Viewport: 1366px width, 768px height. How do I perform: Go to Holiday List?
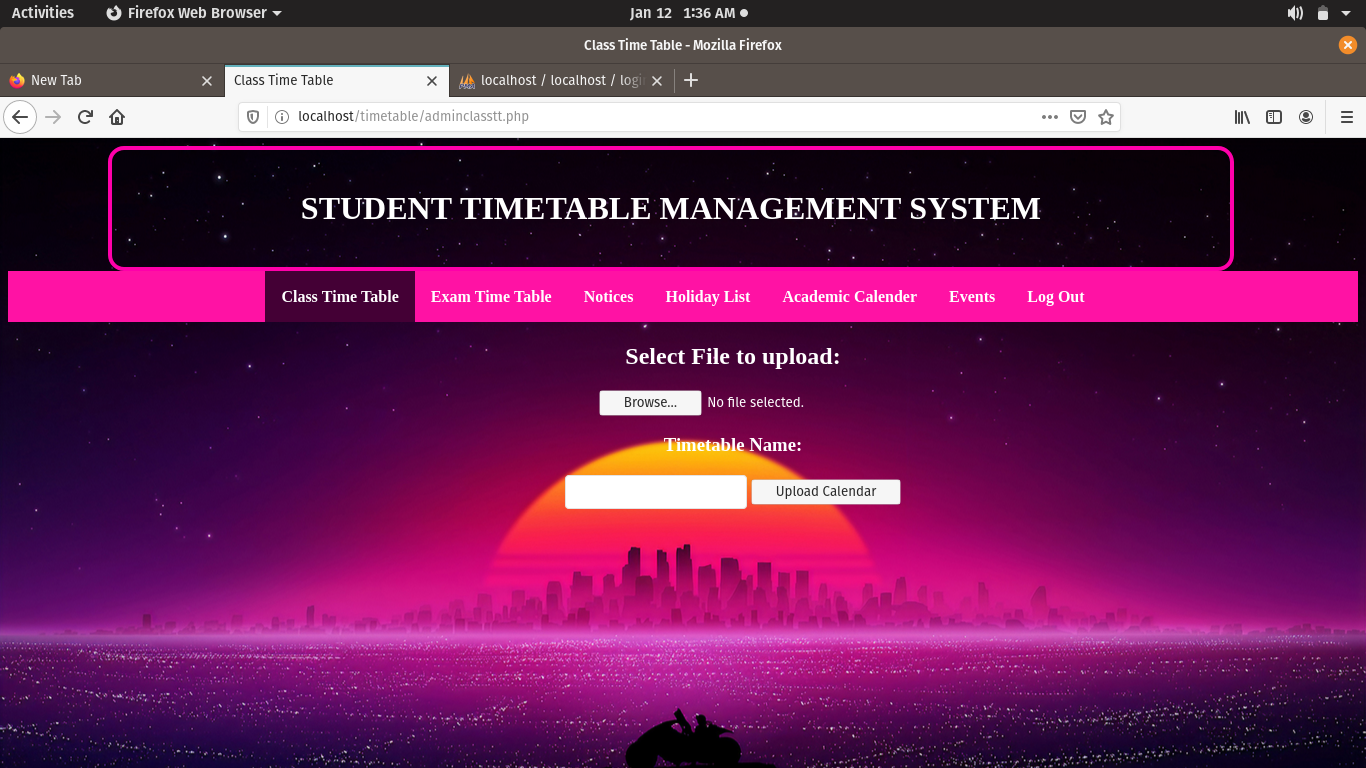708,297
